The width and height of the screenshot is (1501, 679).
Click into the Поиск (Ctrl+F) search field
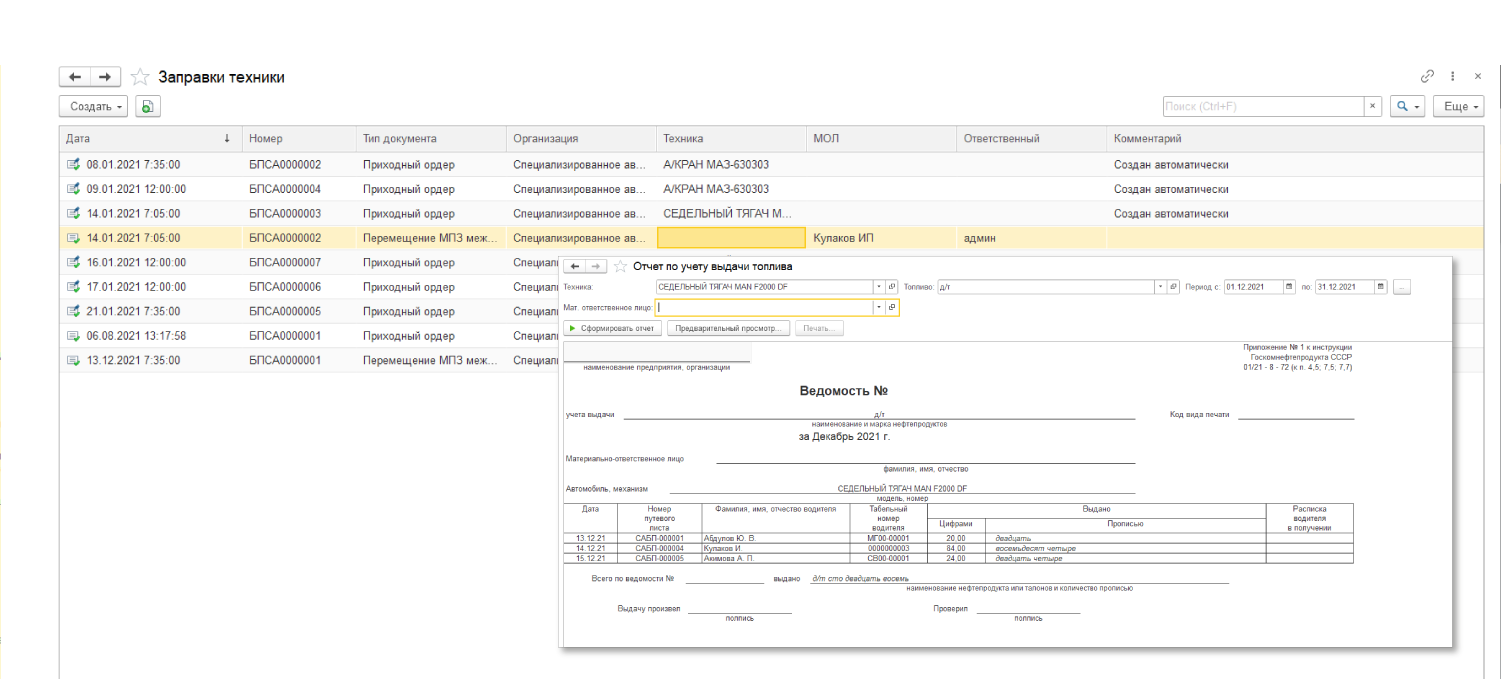coord(1263,106)
